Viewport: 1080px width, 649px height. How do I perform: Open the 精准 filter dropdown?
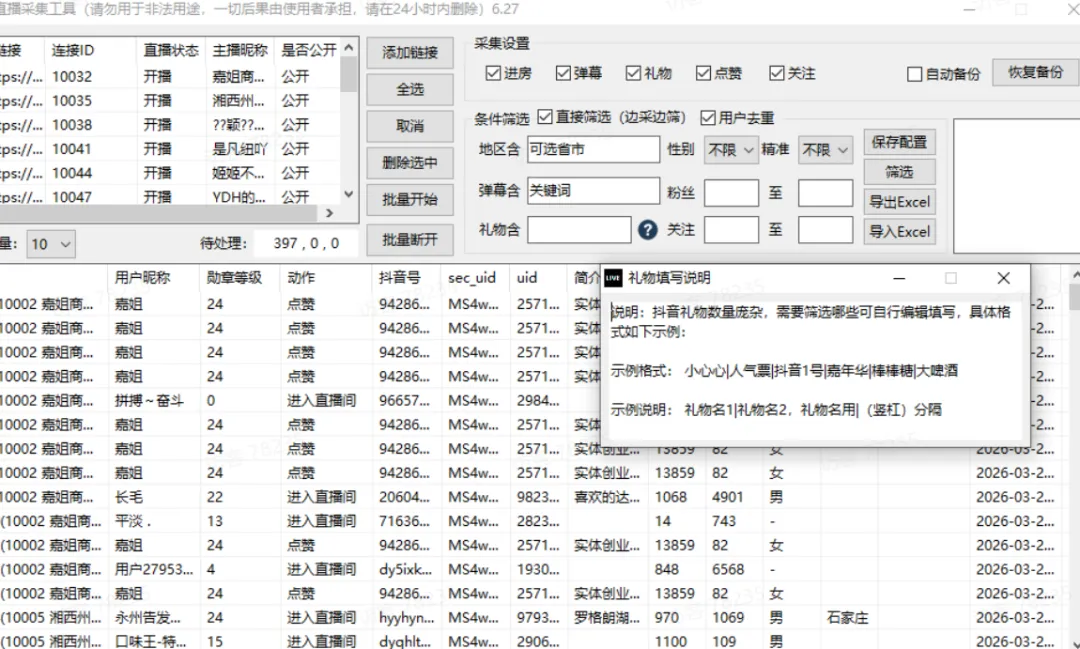tap(827, 149)
